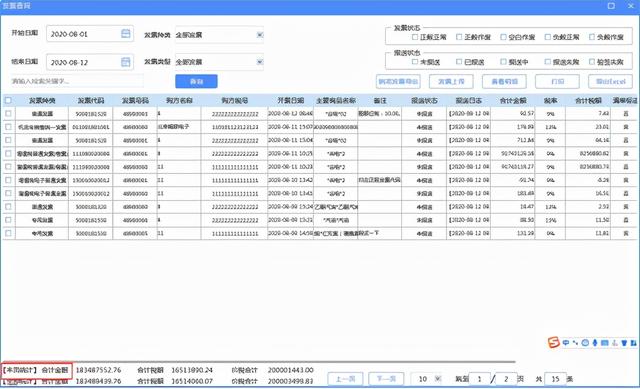Screen dimensions: 640x389
Task: Click the 合计税额 column header
Action: point(588,100)
